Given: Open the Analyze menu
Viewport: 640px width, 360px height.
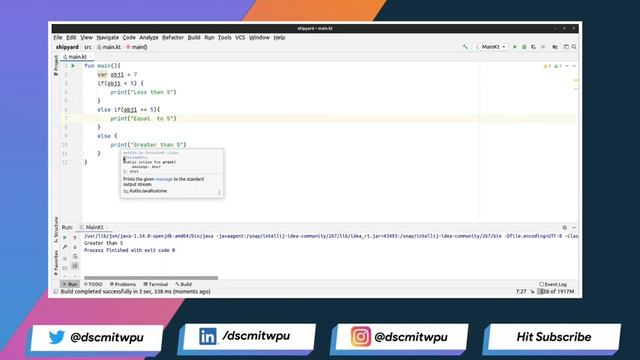Looking at the screenshot, I should pyautogui.click(x=149, y=38).
